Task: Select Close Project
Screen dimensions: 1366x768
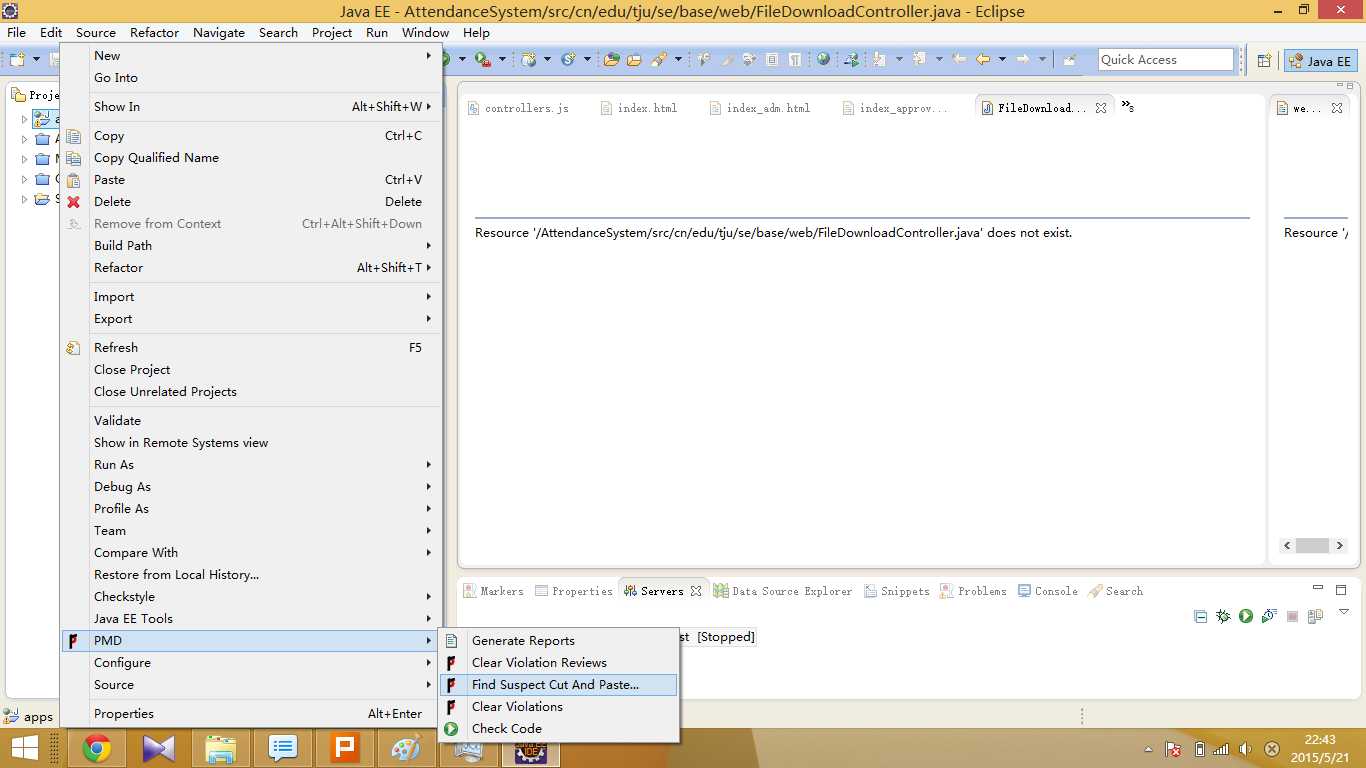Action: pyautogui.click(x=250, y=370)
